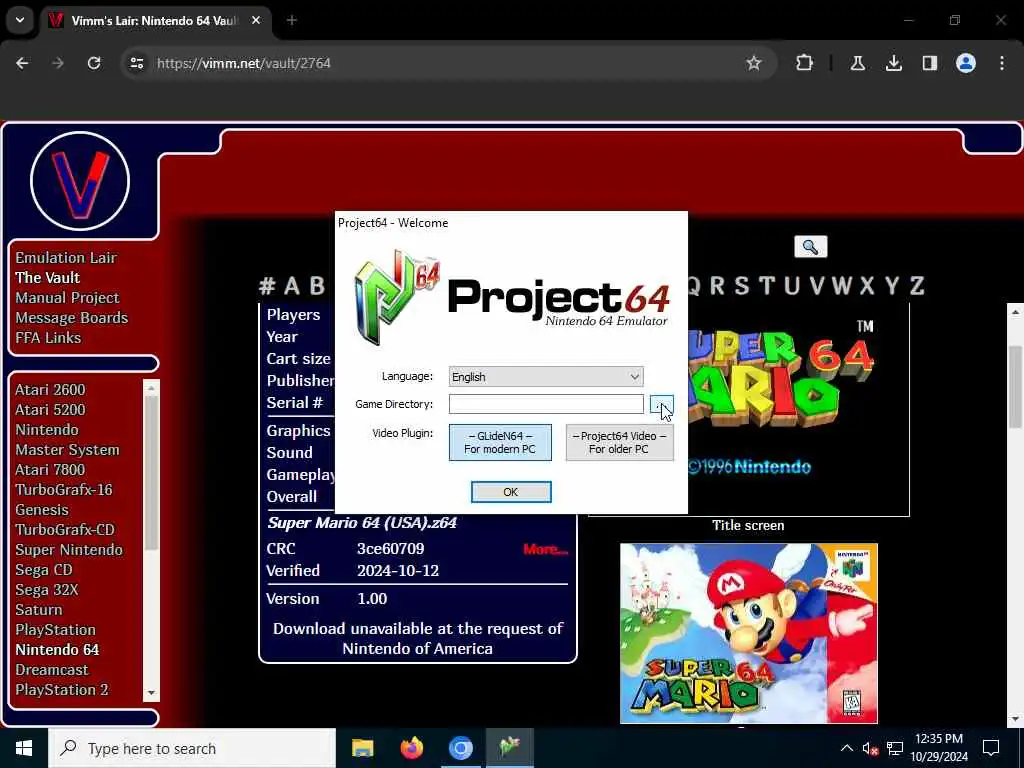Select Atari 7800 in the system list
This screenshot has height=768, width=1024.
tap(50, 470)
